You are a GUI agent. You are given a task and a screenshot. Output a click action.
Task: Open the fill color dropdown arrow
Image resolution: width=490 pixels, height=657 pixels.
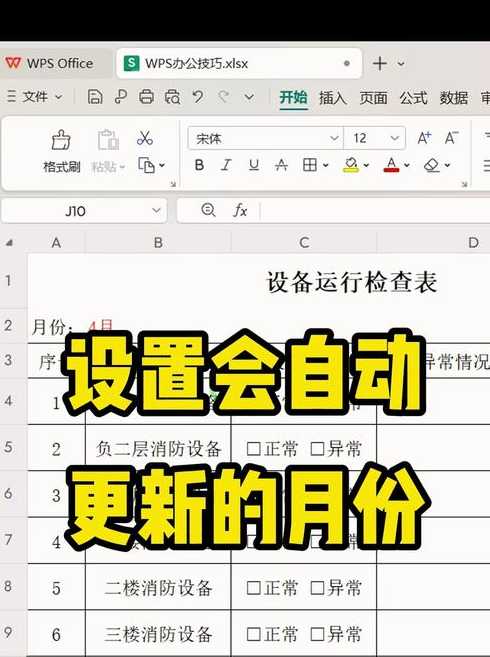[x=366, y=165]
